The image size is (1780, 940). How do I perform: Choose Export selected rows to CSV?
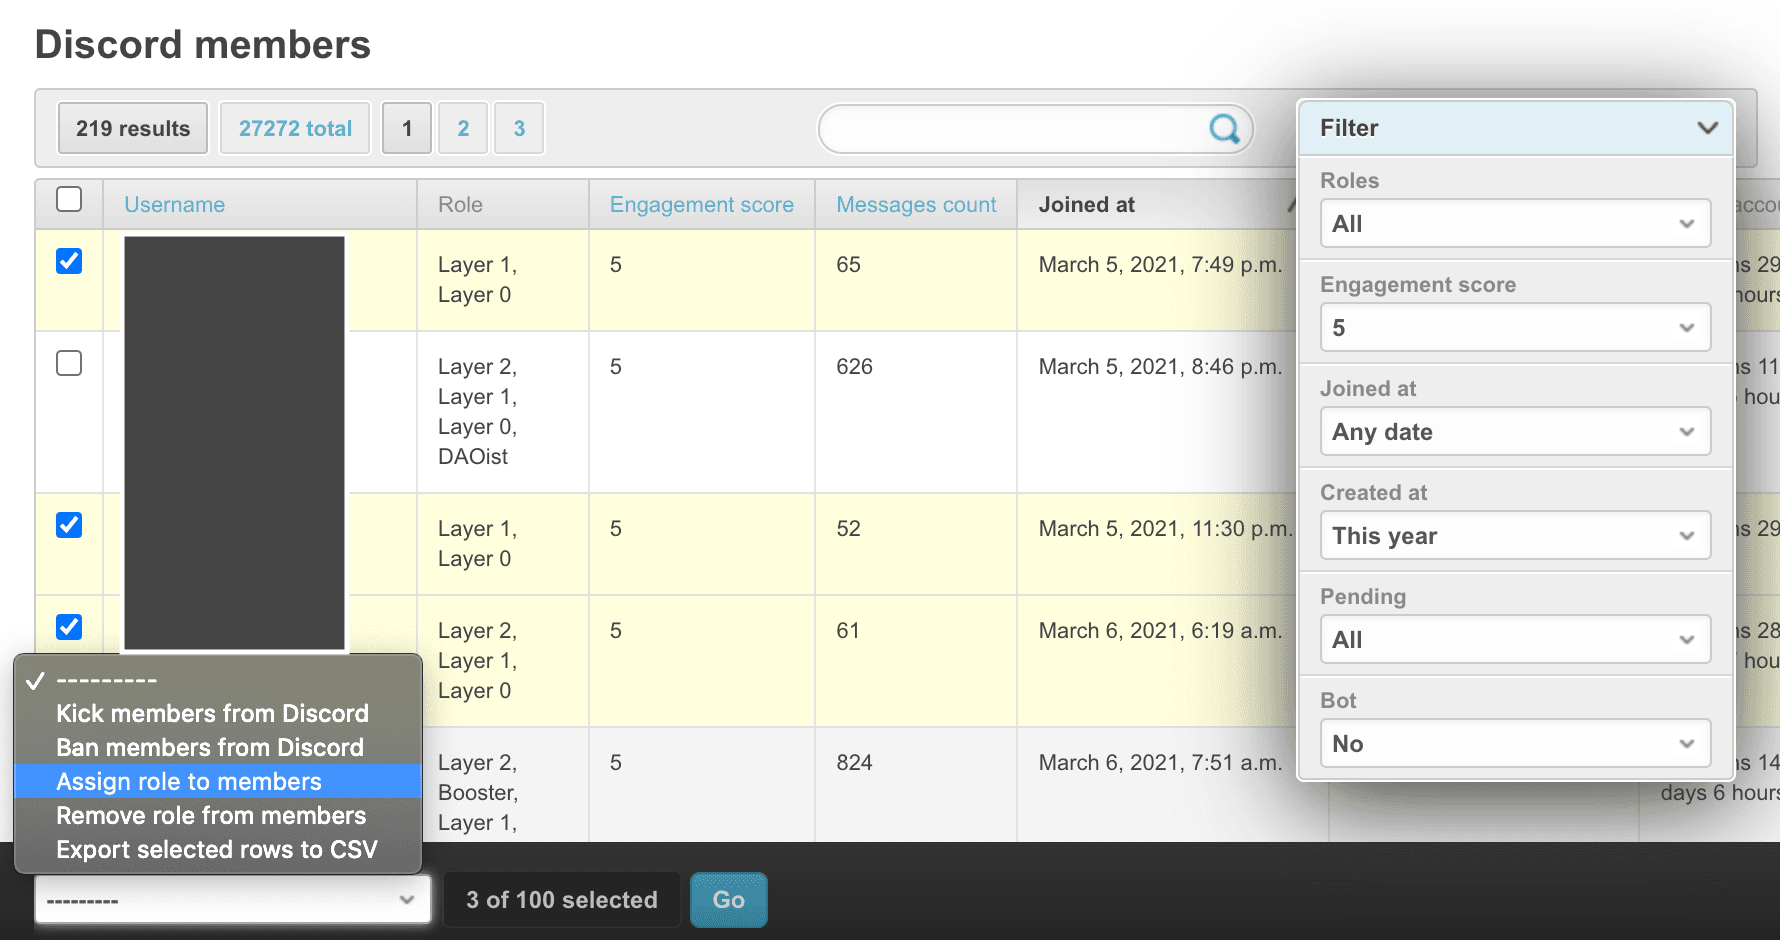coord(218,850)
